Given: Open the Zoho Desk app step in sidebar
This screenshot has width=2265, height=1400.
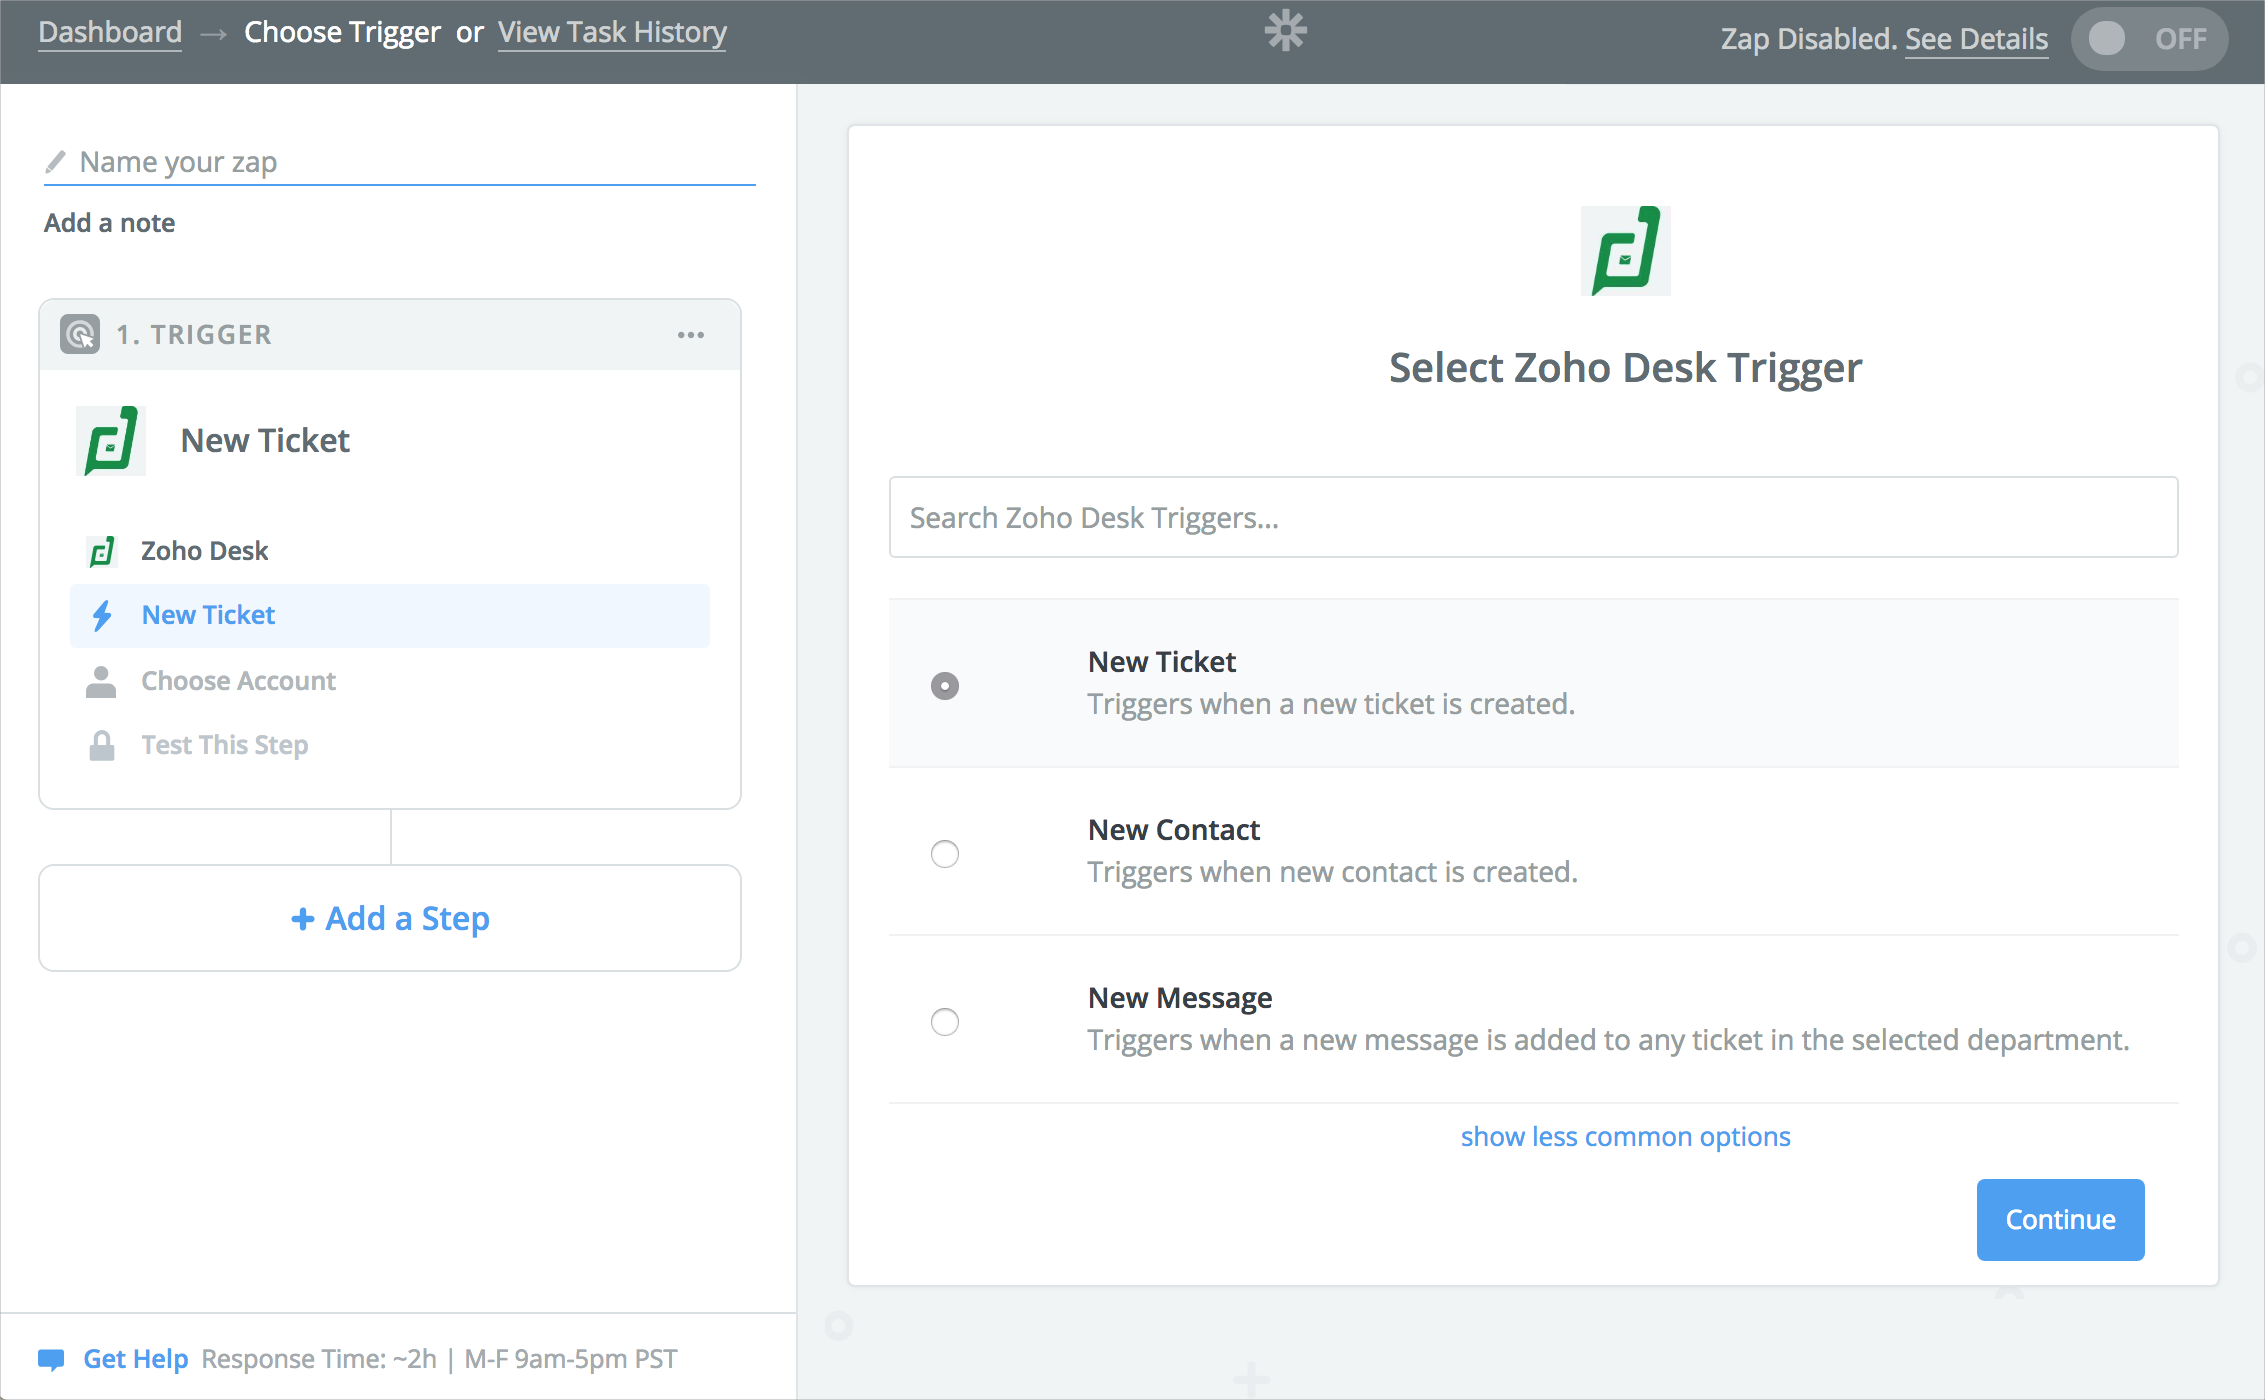Looking at the screenshot, I should (204, 551).
